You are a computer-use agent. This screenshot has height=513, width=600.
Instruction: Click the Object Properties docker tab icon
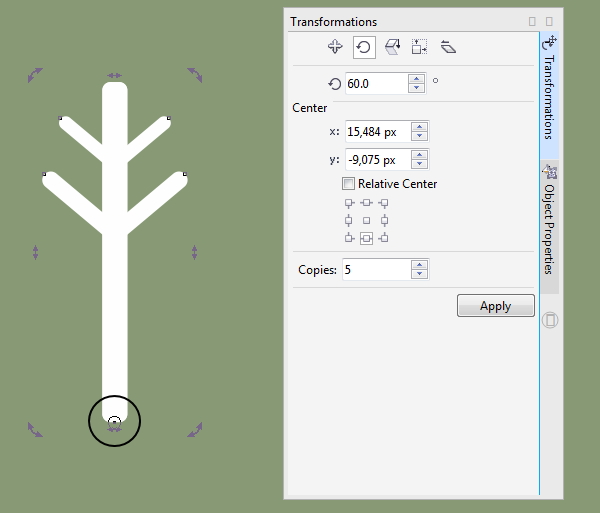549,171
